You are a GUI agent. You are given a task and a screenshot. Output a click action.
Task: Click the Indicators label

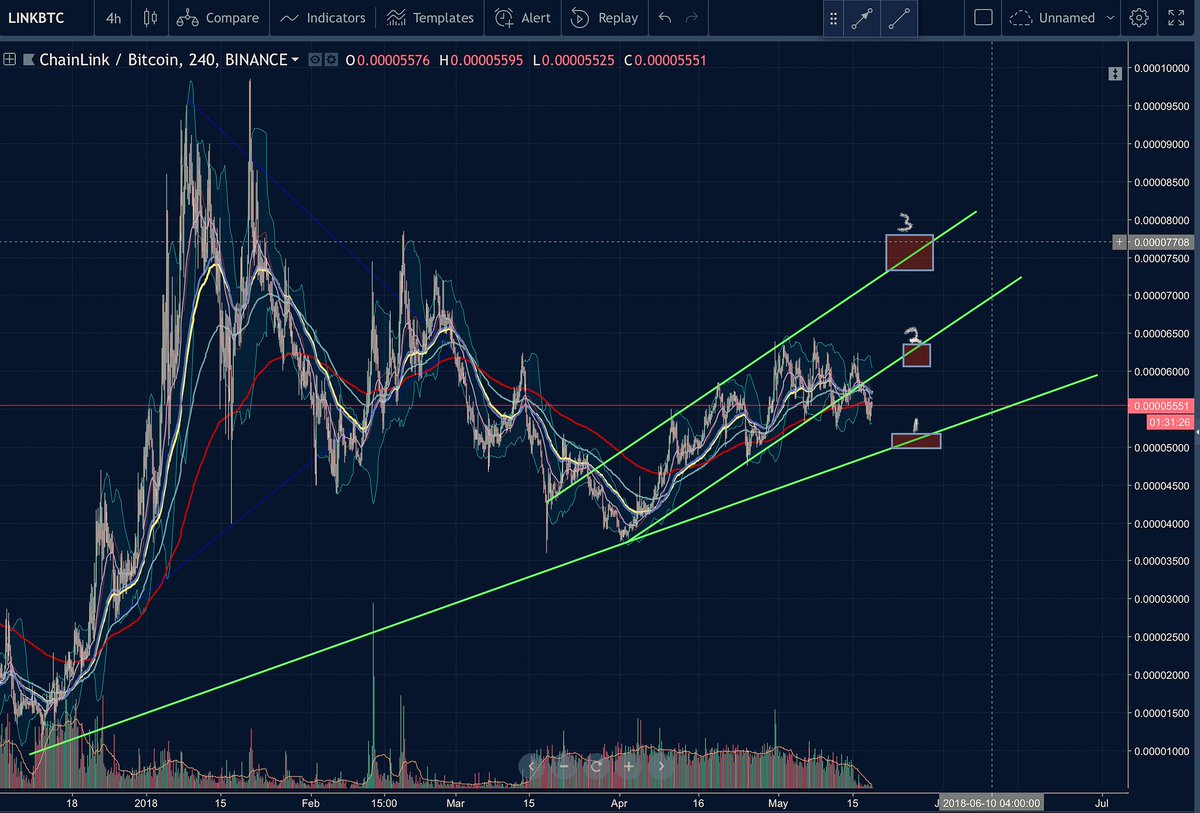click(x=336, y=18)
